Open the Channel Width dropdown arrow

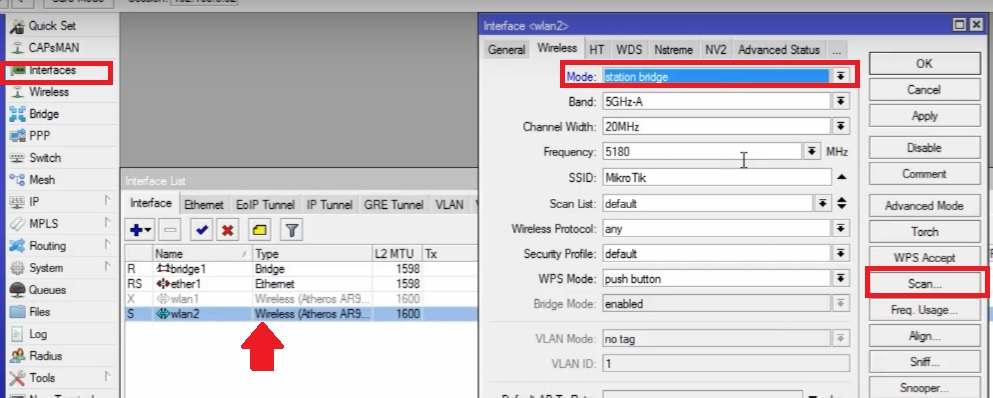coord(840,127)
